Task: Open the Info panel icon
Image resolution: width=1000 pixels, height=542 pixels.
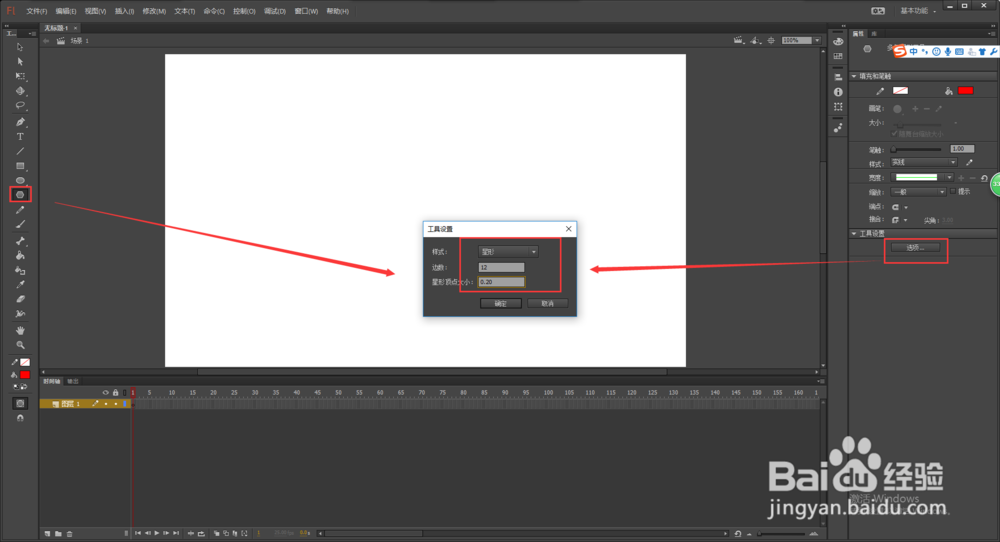Action: (838, 92)
